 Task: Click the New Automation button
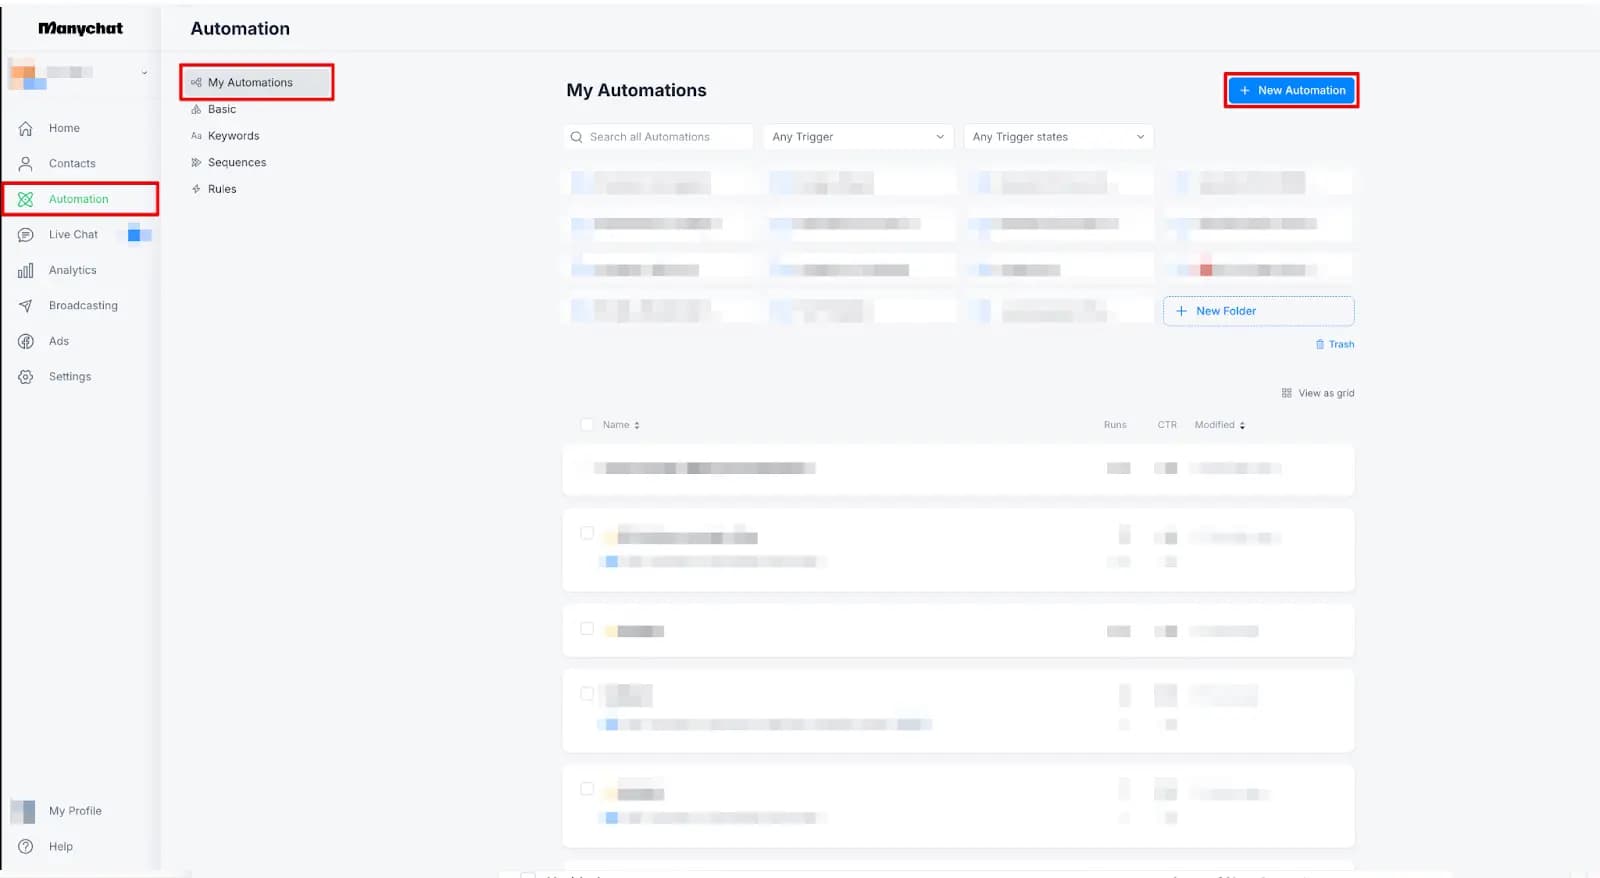pyautogui.click(x=1291, y=90)
